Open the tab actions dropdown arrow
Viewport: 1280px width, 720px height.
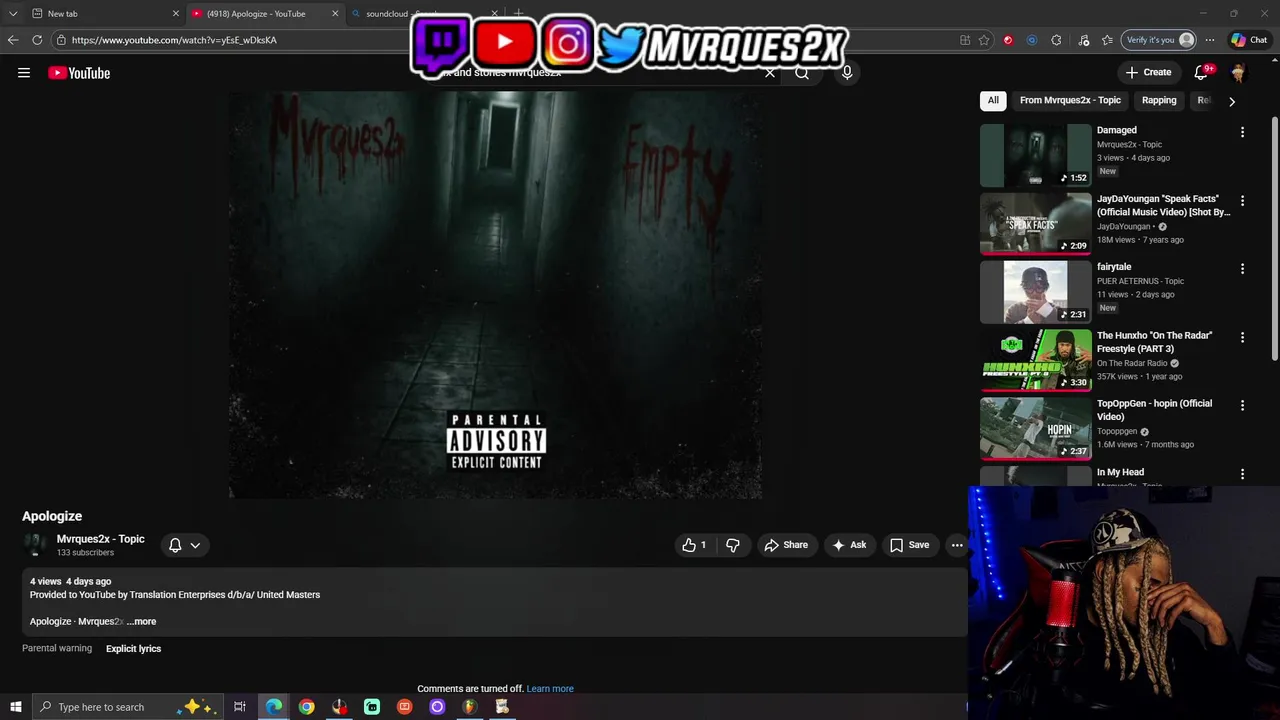pyautogui.click(x=12, y=14)
